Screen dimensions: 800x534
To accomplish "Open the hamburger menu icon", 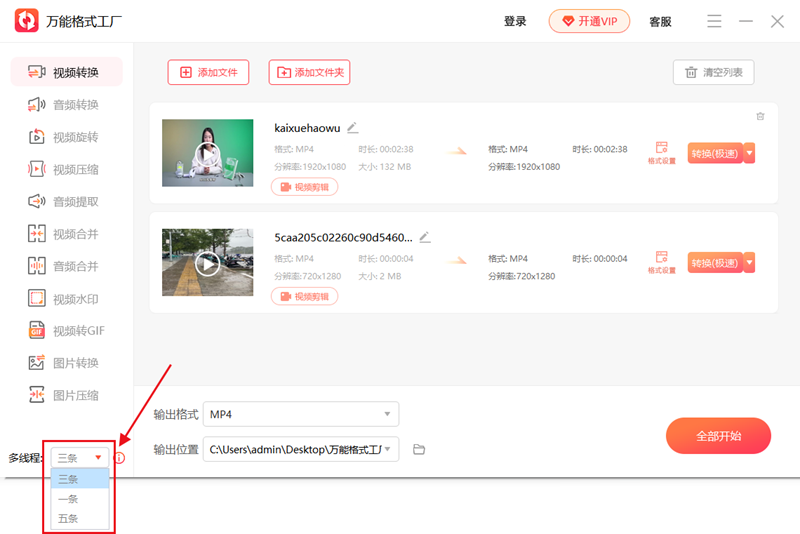I will 714,21.
